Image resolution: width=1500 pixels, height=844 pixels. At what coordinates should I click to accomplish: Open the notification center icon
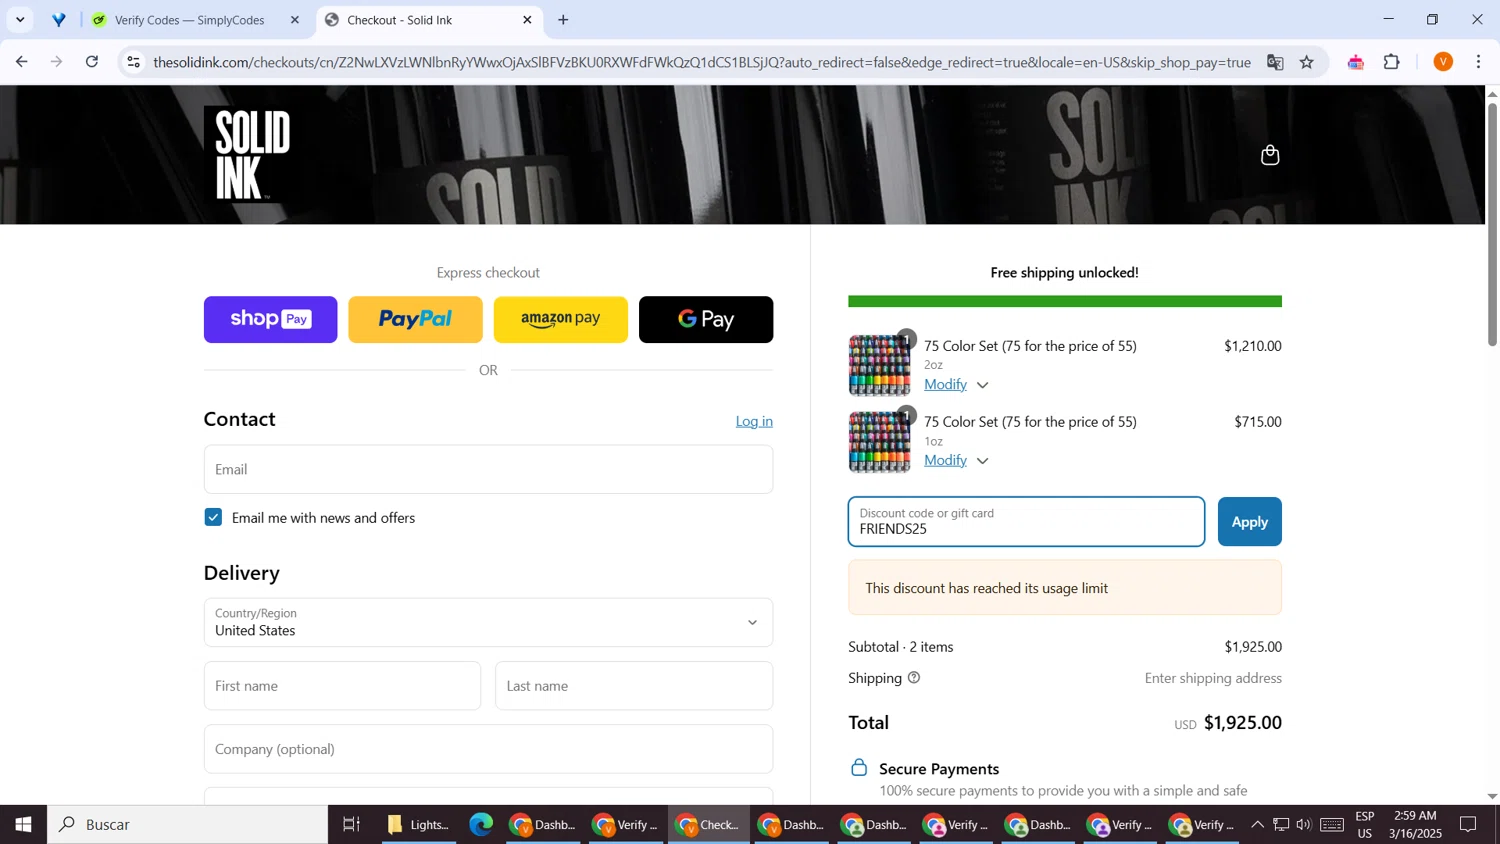pos(1469,825)
